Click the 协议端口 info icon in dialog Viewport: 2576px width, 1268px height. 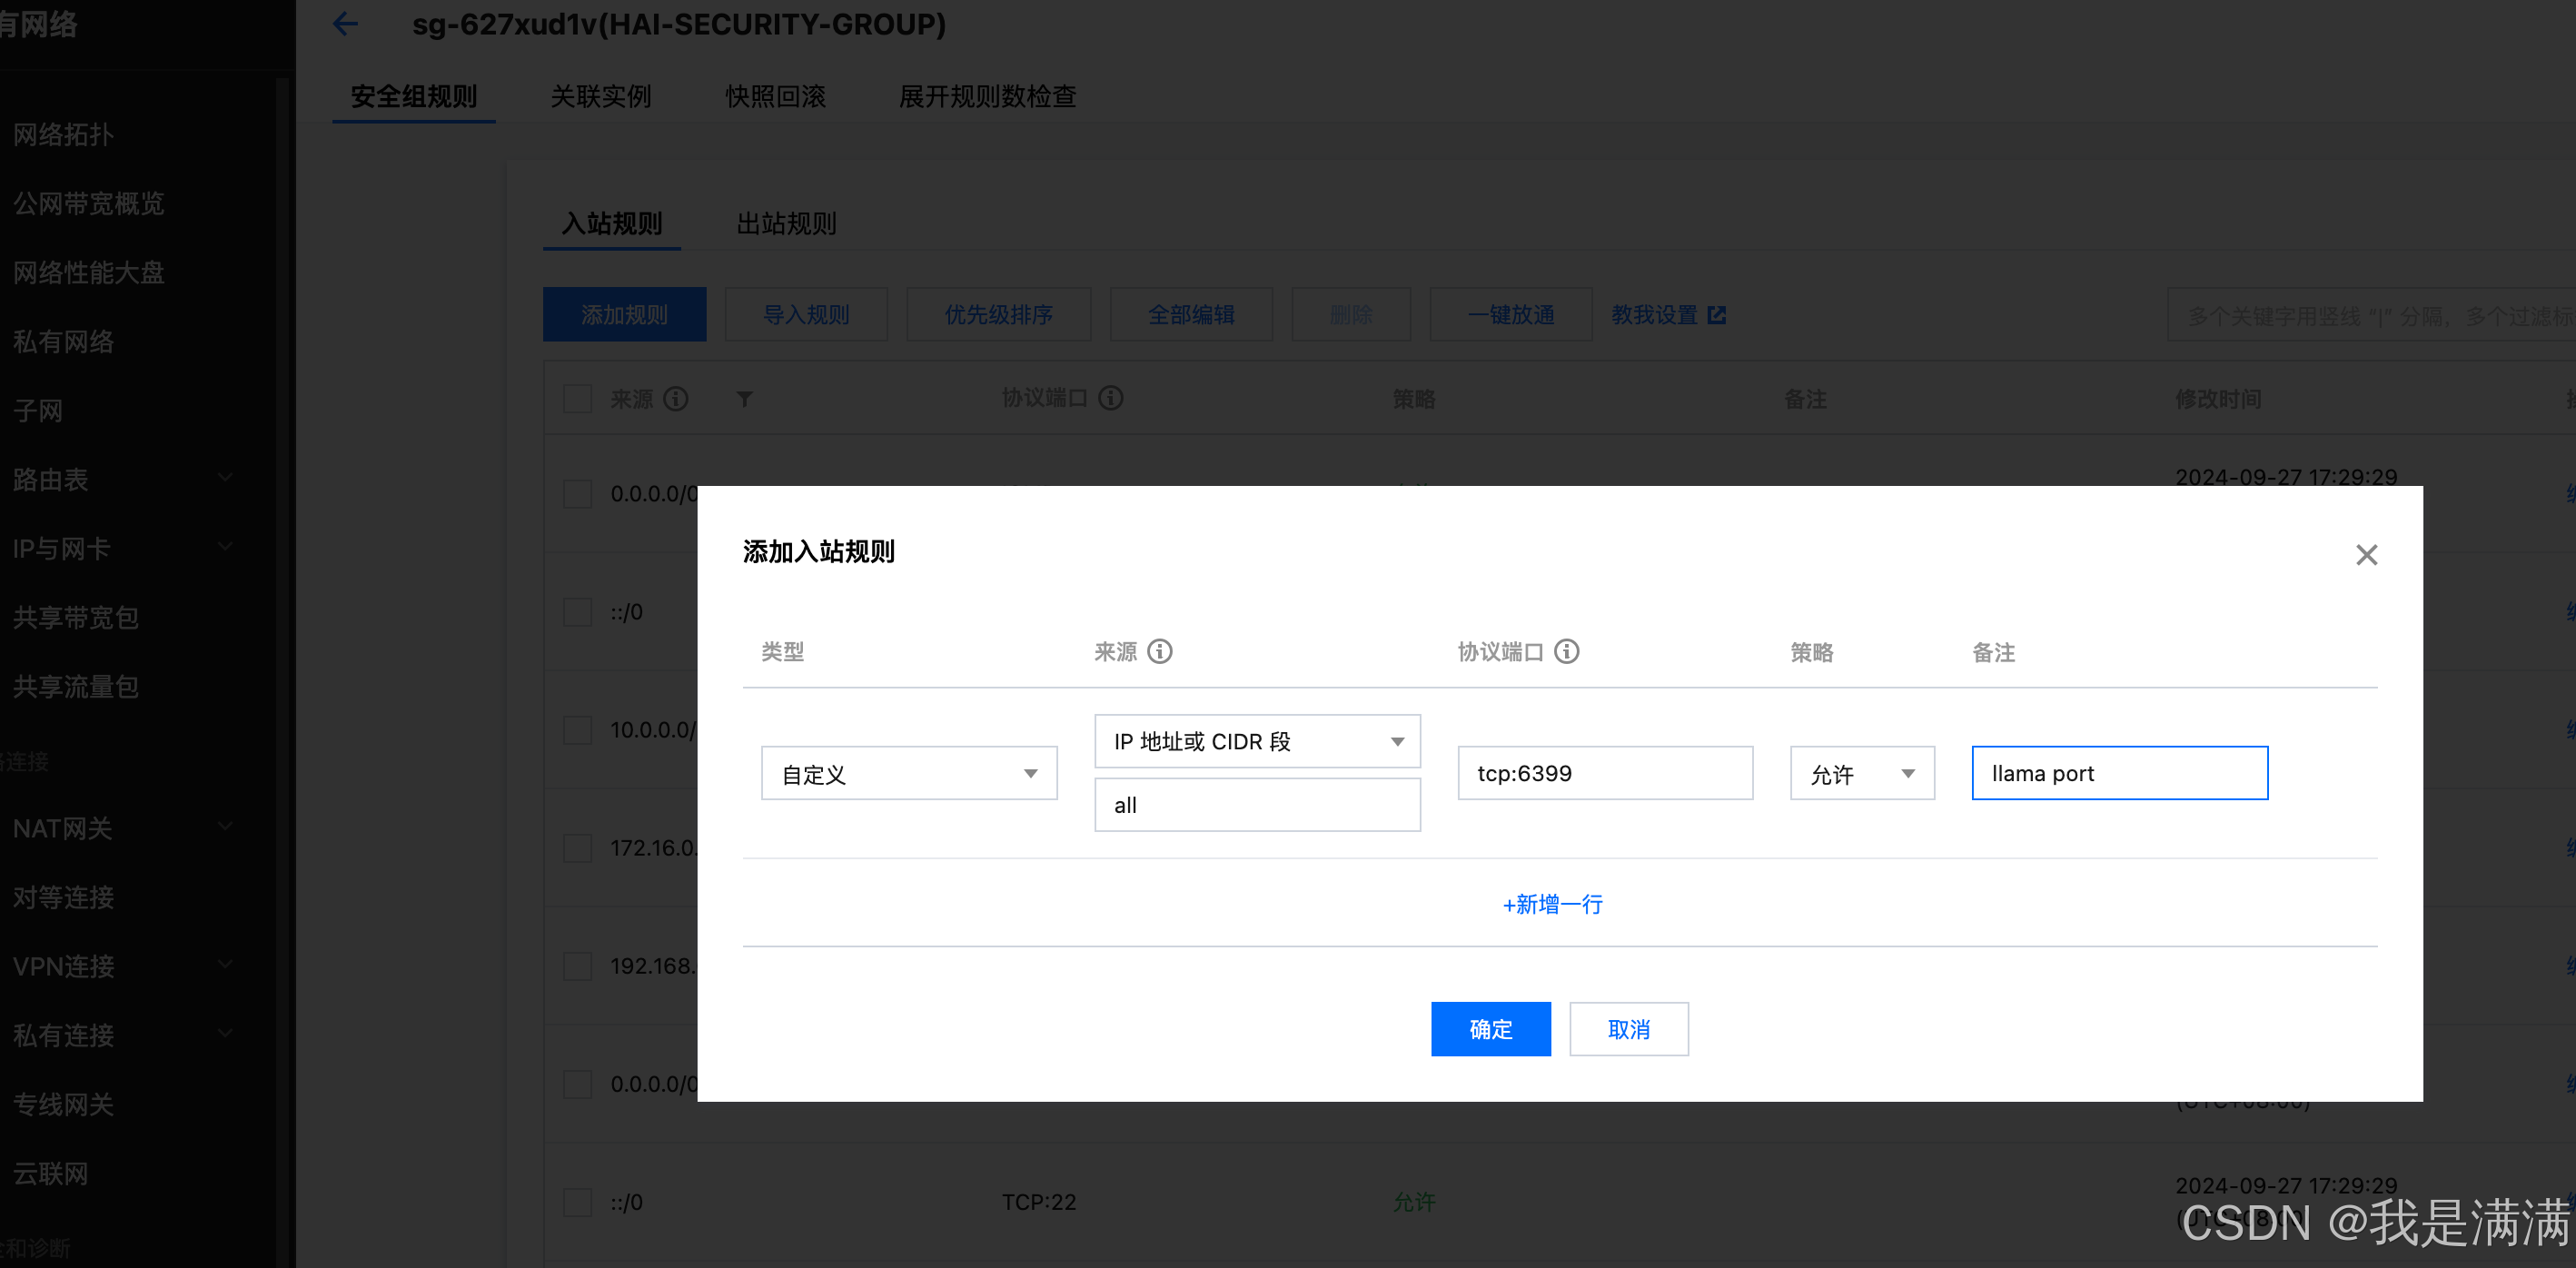coord(1566,652)
